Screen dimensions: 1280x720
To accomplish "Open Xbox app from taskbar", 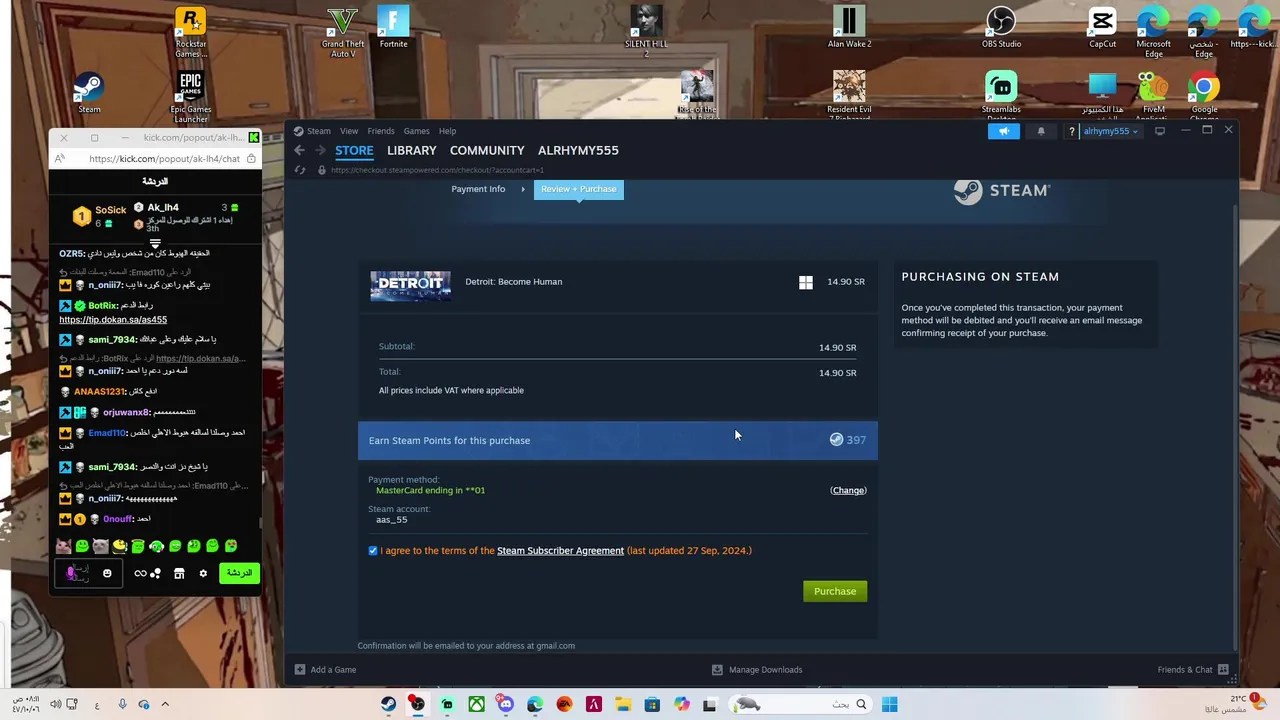I will pos(476,704).
